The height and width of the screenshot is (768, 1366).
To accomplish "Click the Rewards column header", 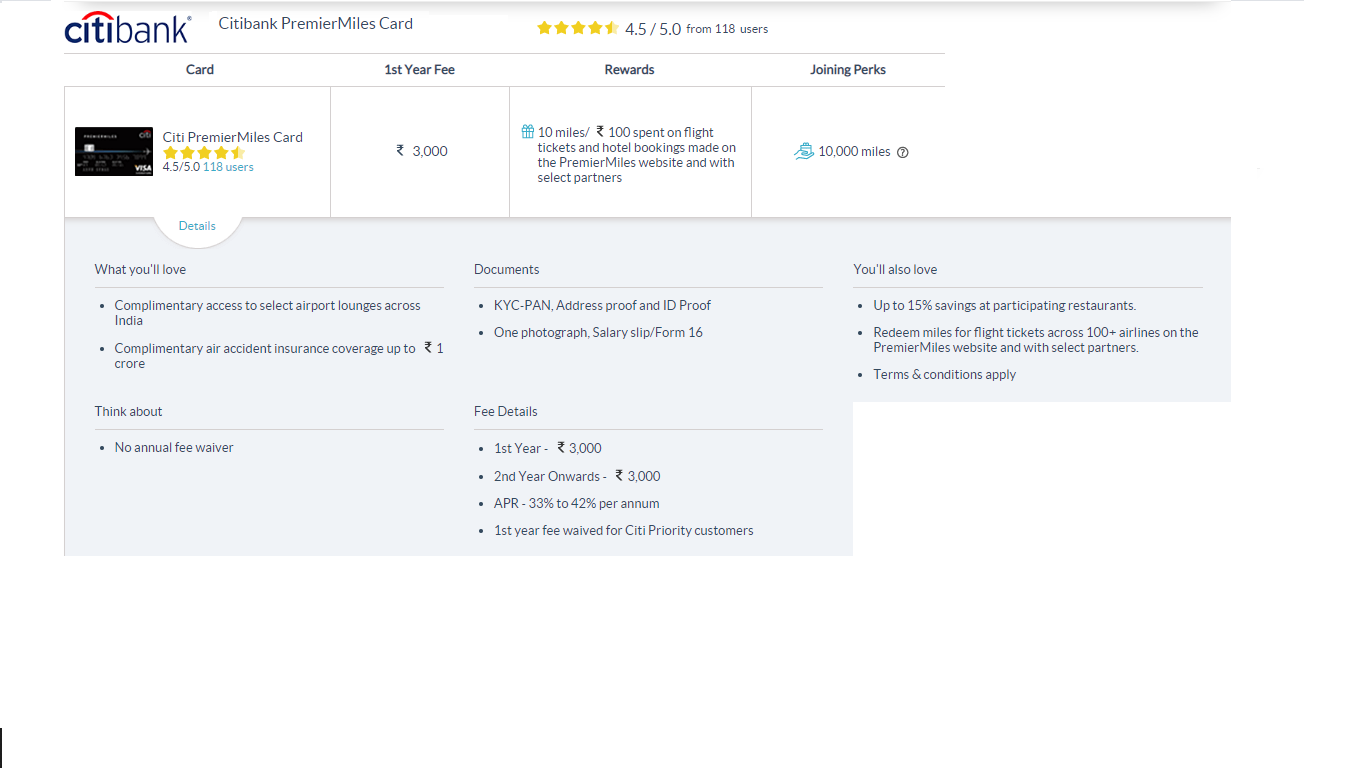I will [x=630, y=70].
